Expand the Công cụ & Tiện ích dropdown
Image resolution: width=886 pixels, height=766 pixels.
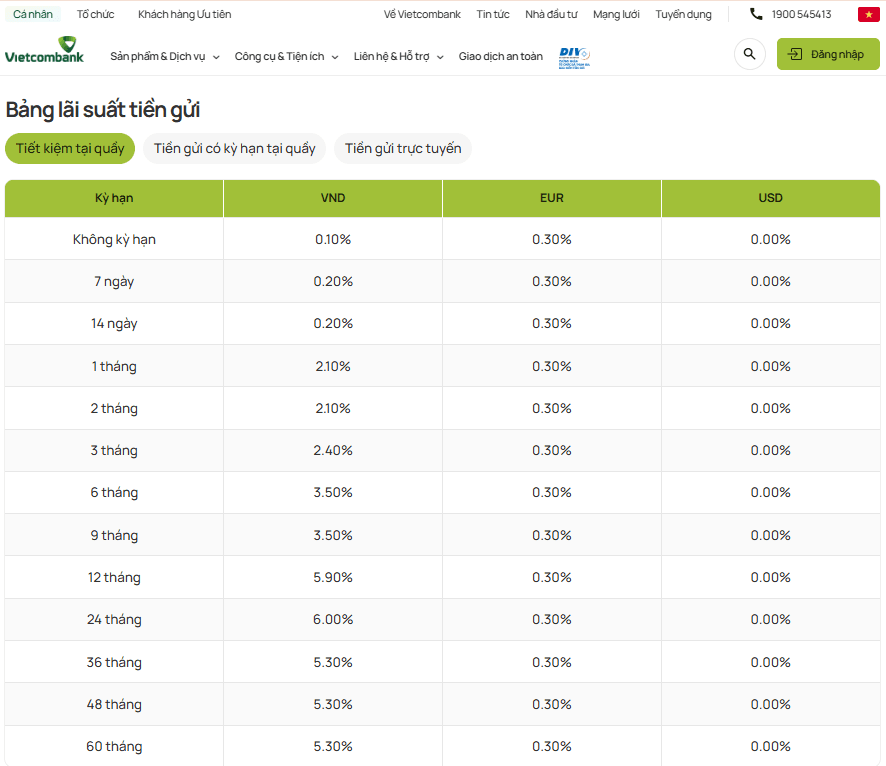click(x=286, y=56)
